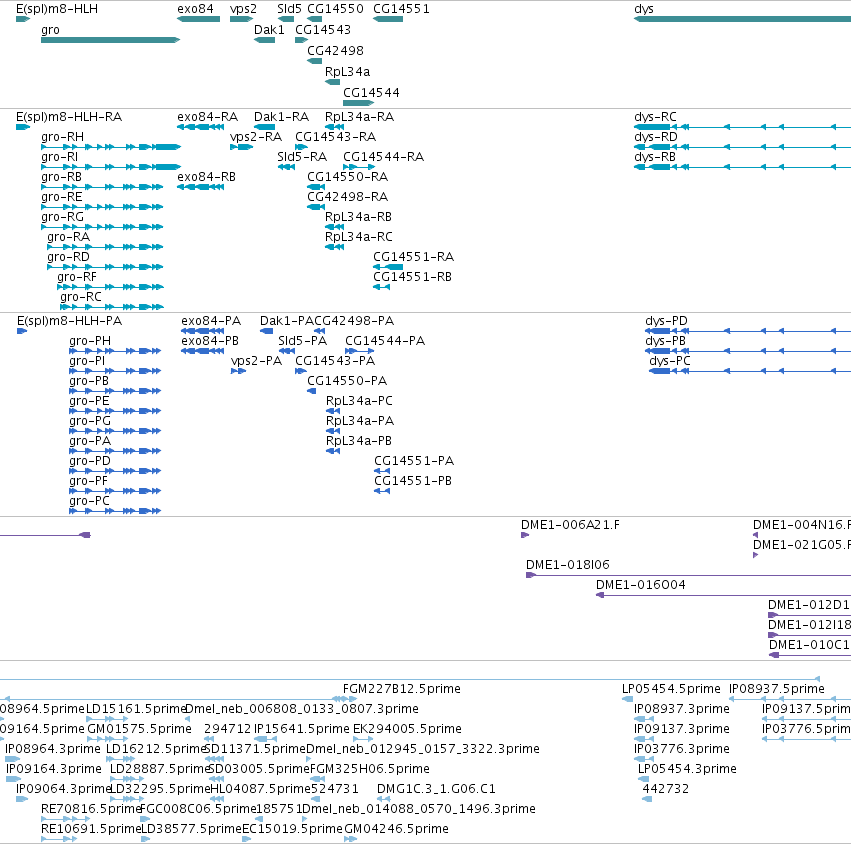
Task: Select the gro-RB transcript label
Action: [x=61, y=177]
